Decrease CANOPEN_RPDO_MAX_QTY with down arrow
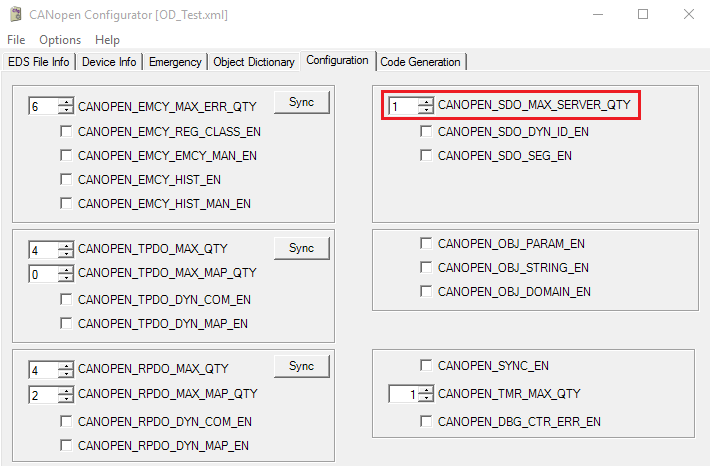The height and width of the screenshot is (466, 710). (x=66, y=374)
